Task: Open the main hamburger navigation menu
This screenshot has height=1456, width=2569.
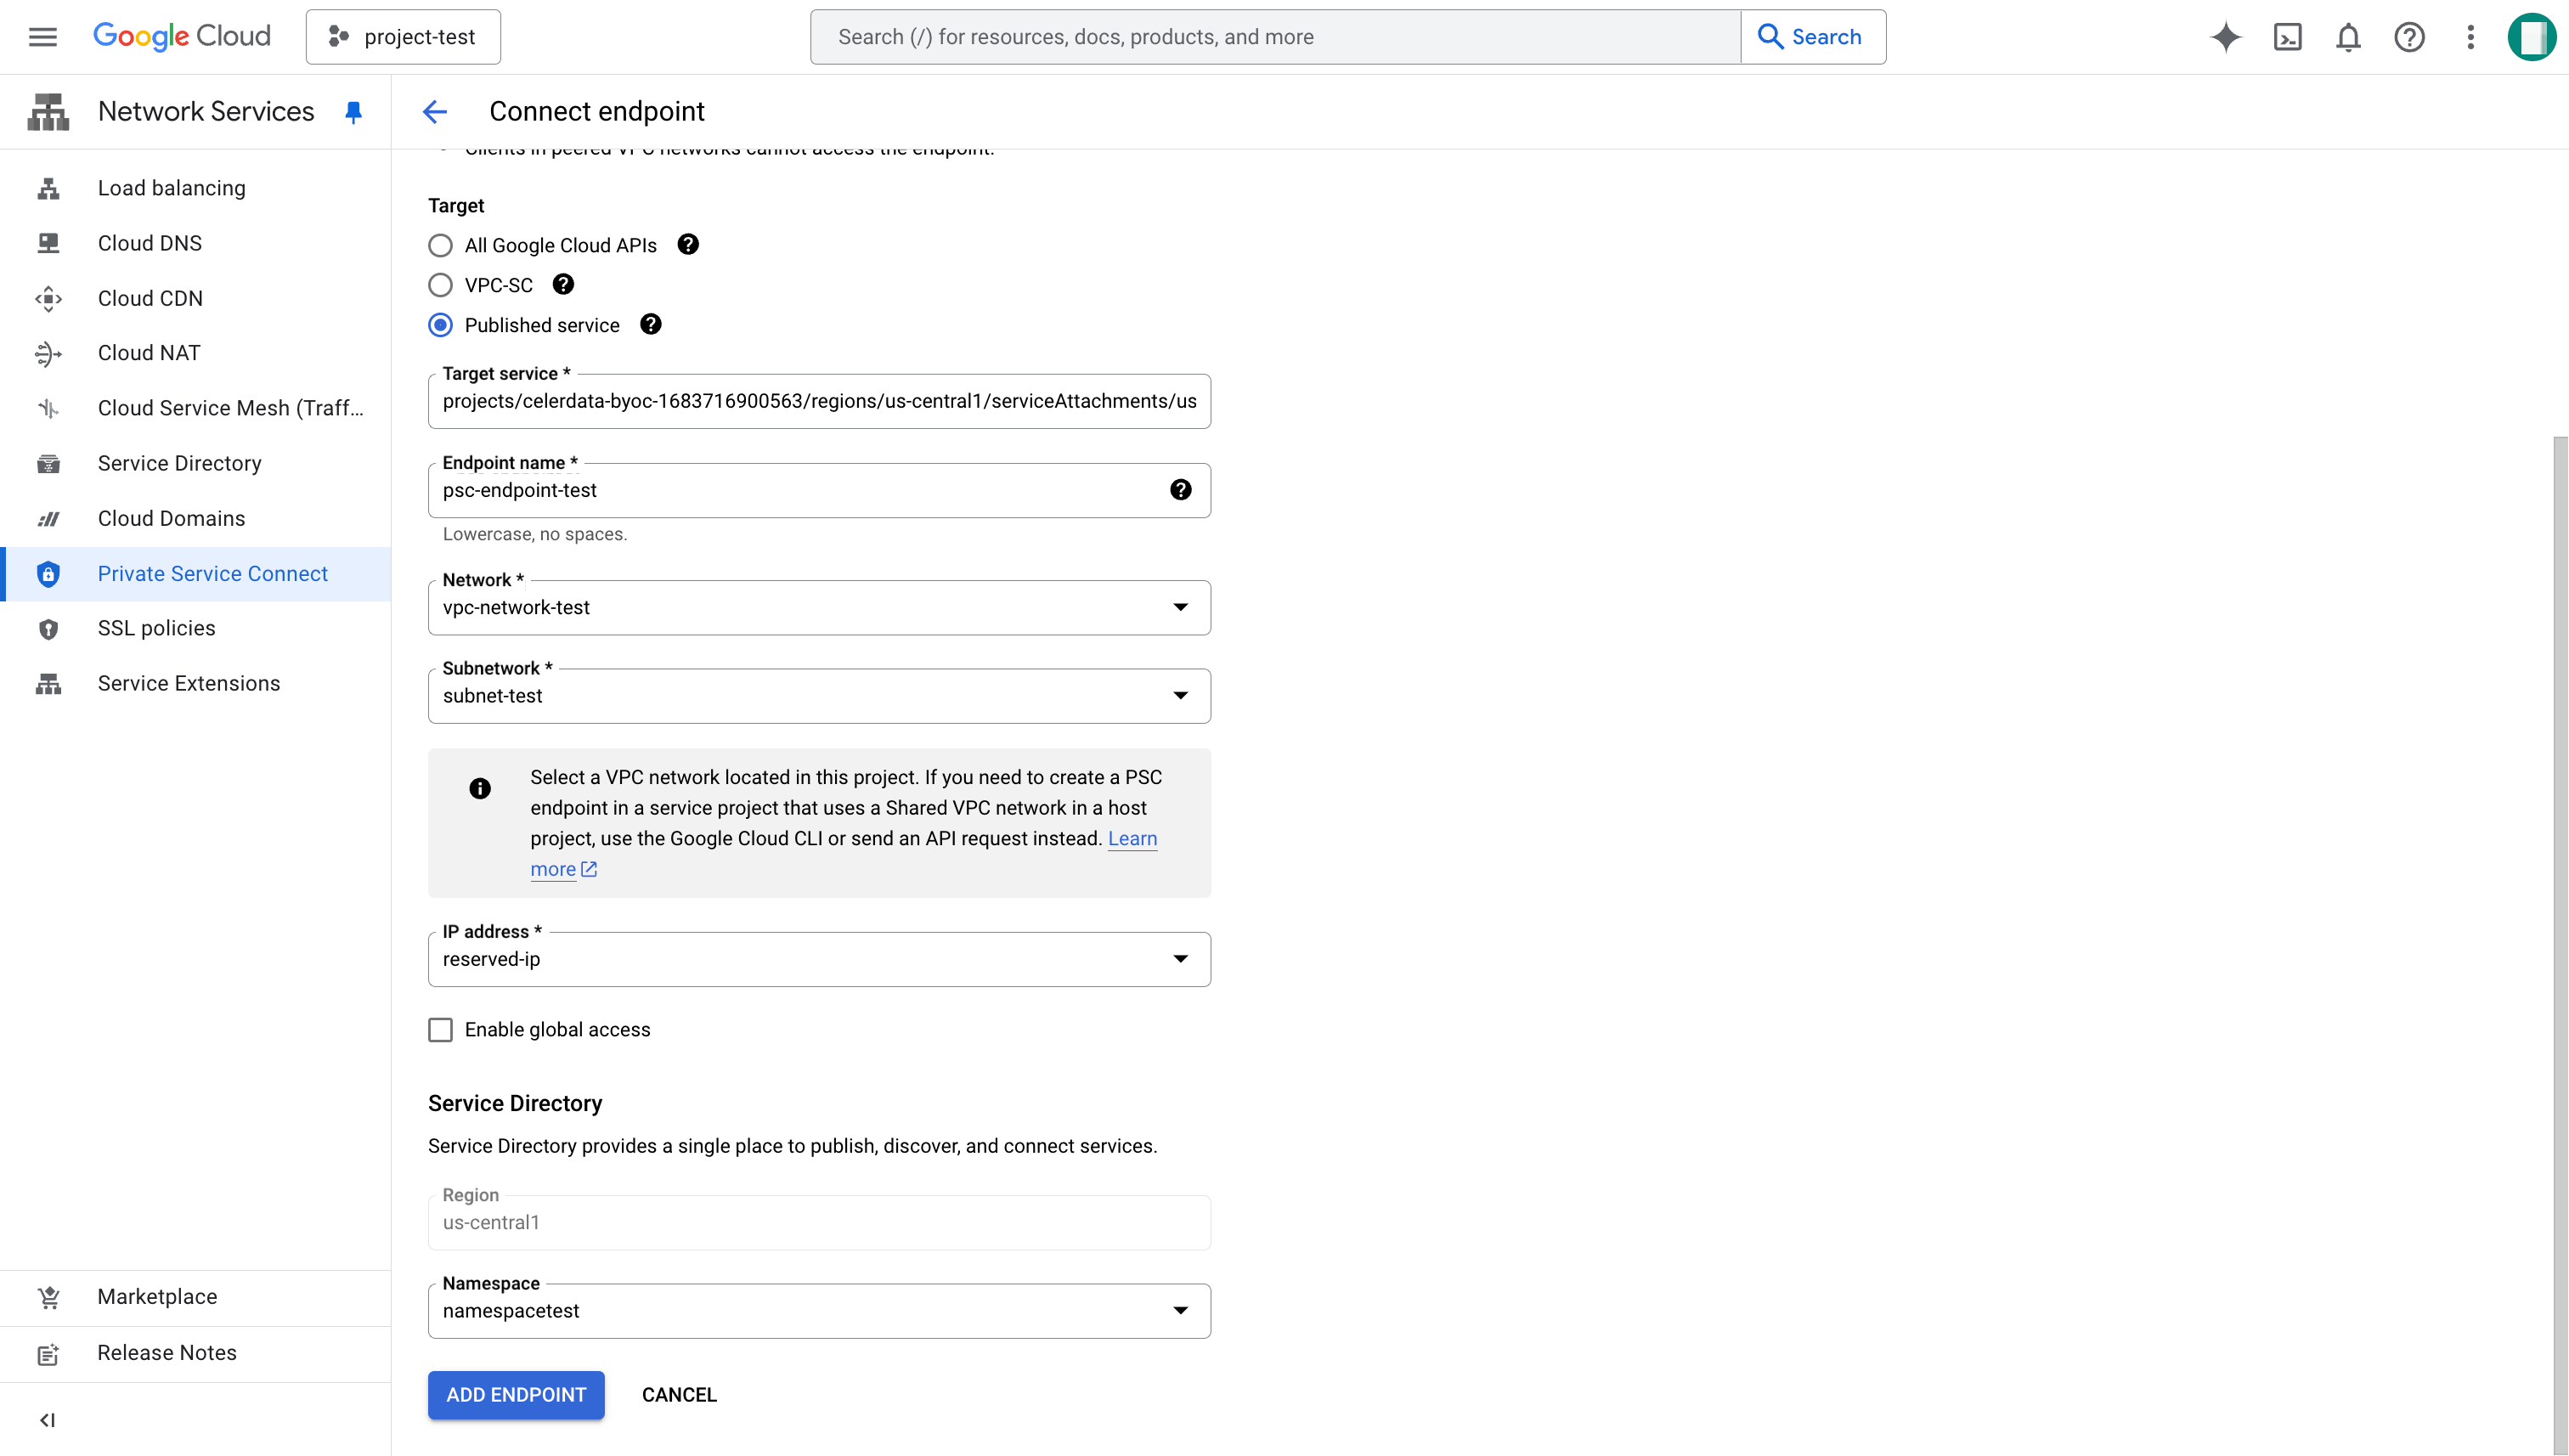Action: [42, 37]
